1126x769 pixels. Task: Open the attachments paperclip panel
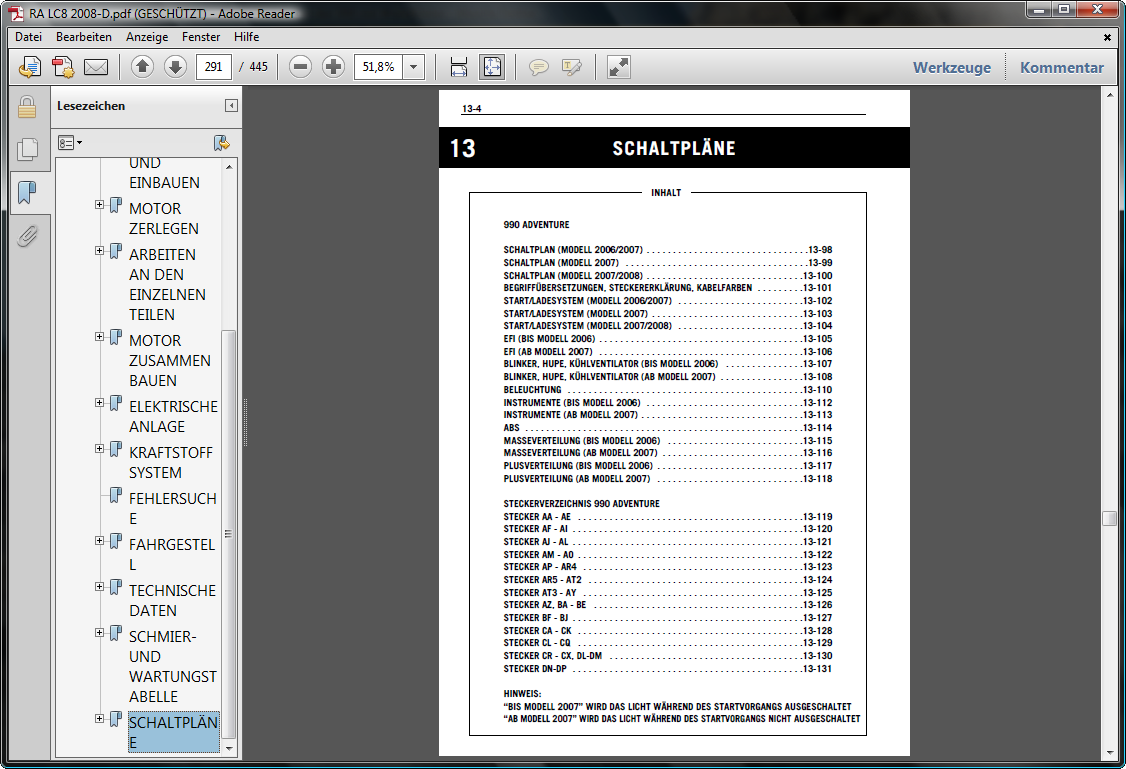27,236
